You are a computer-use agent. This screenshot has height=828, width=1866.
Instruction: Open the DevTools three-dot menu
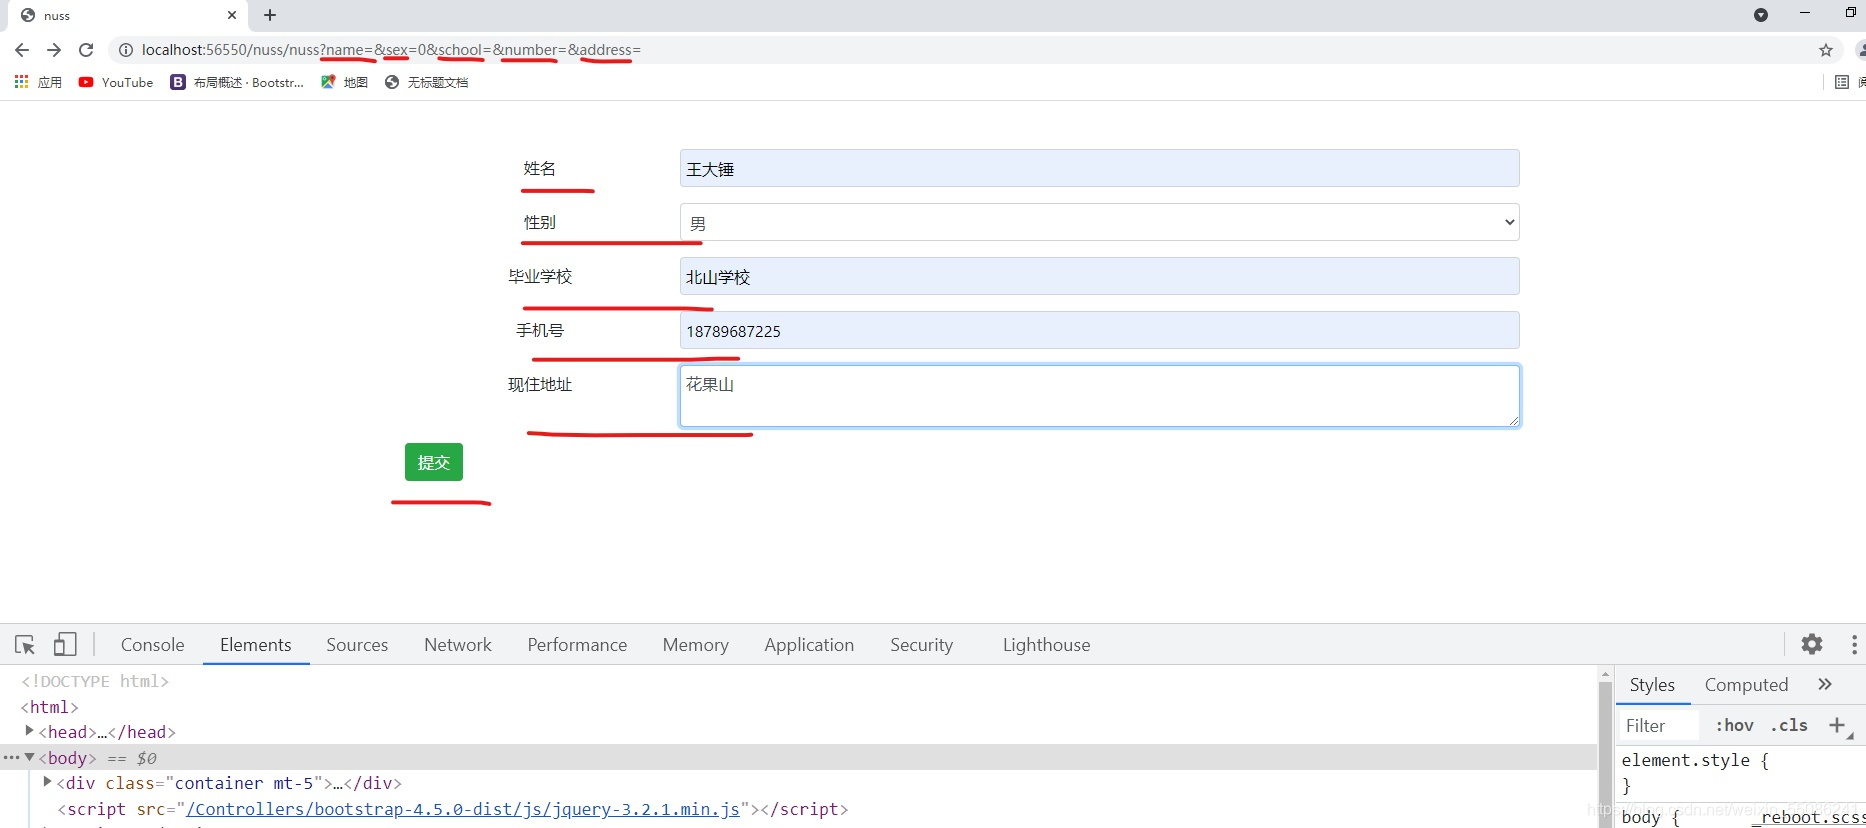[x=1854, y=644]
